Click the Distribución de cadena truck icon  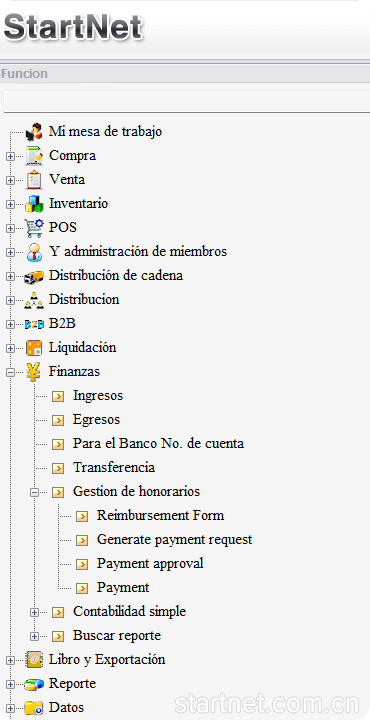tap(34, 276)
